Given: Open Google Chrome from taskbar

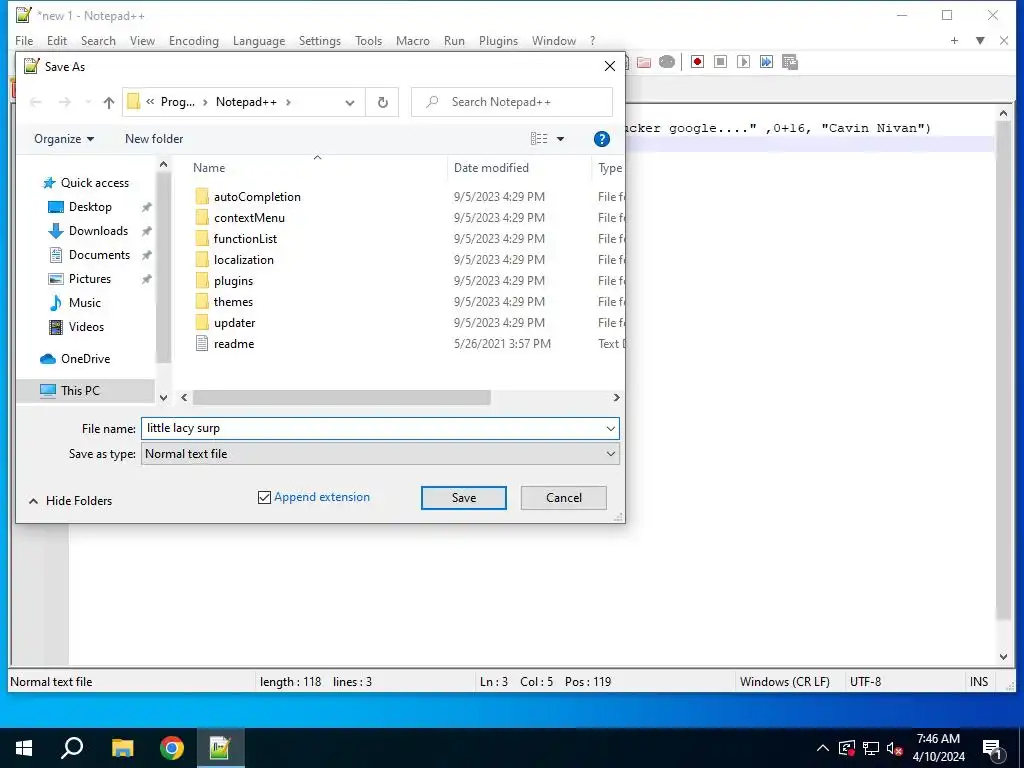Looking at the screenshot, I should click(x=172, y=748).
